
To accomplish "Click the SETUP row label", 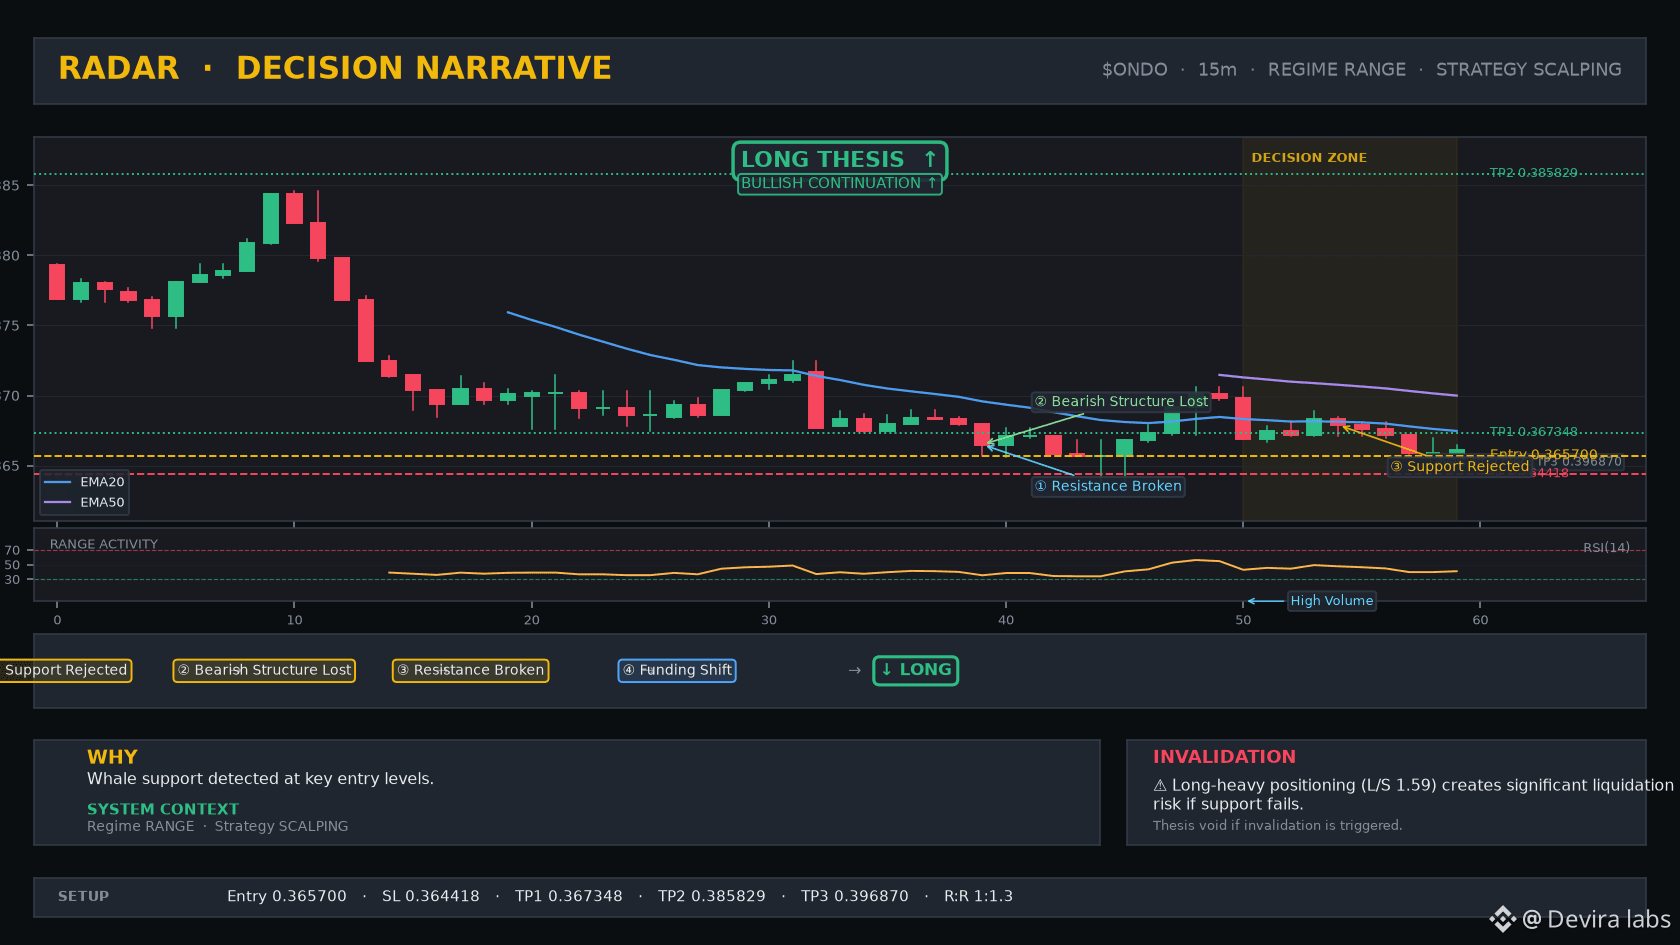I will point(83,896).
